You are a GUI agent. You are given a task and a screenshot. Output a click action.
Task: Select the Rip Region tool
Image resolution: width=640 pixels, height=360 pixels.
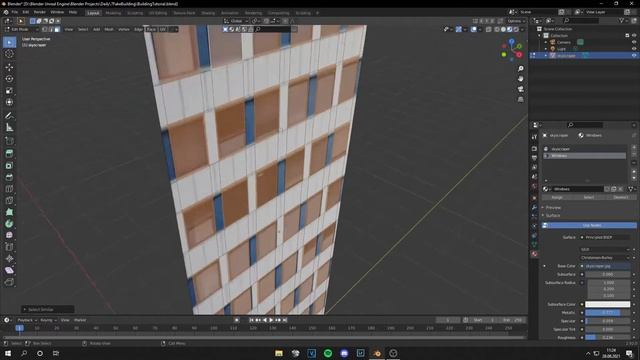point(9,282)
